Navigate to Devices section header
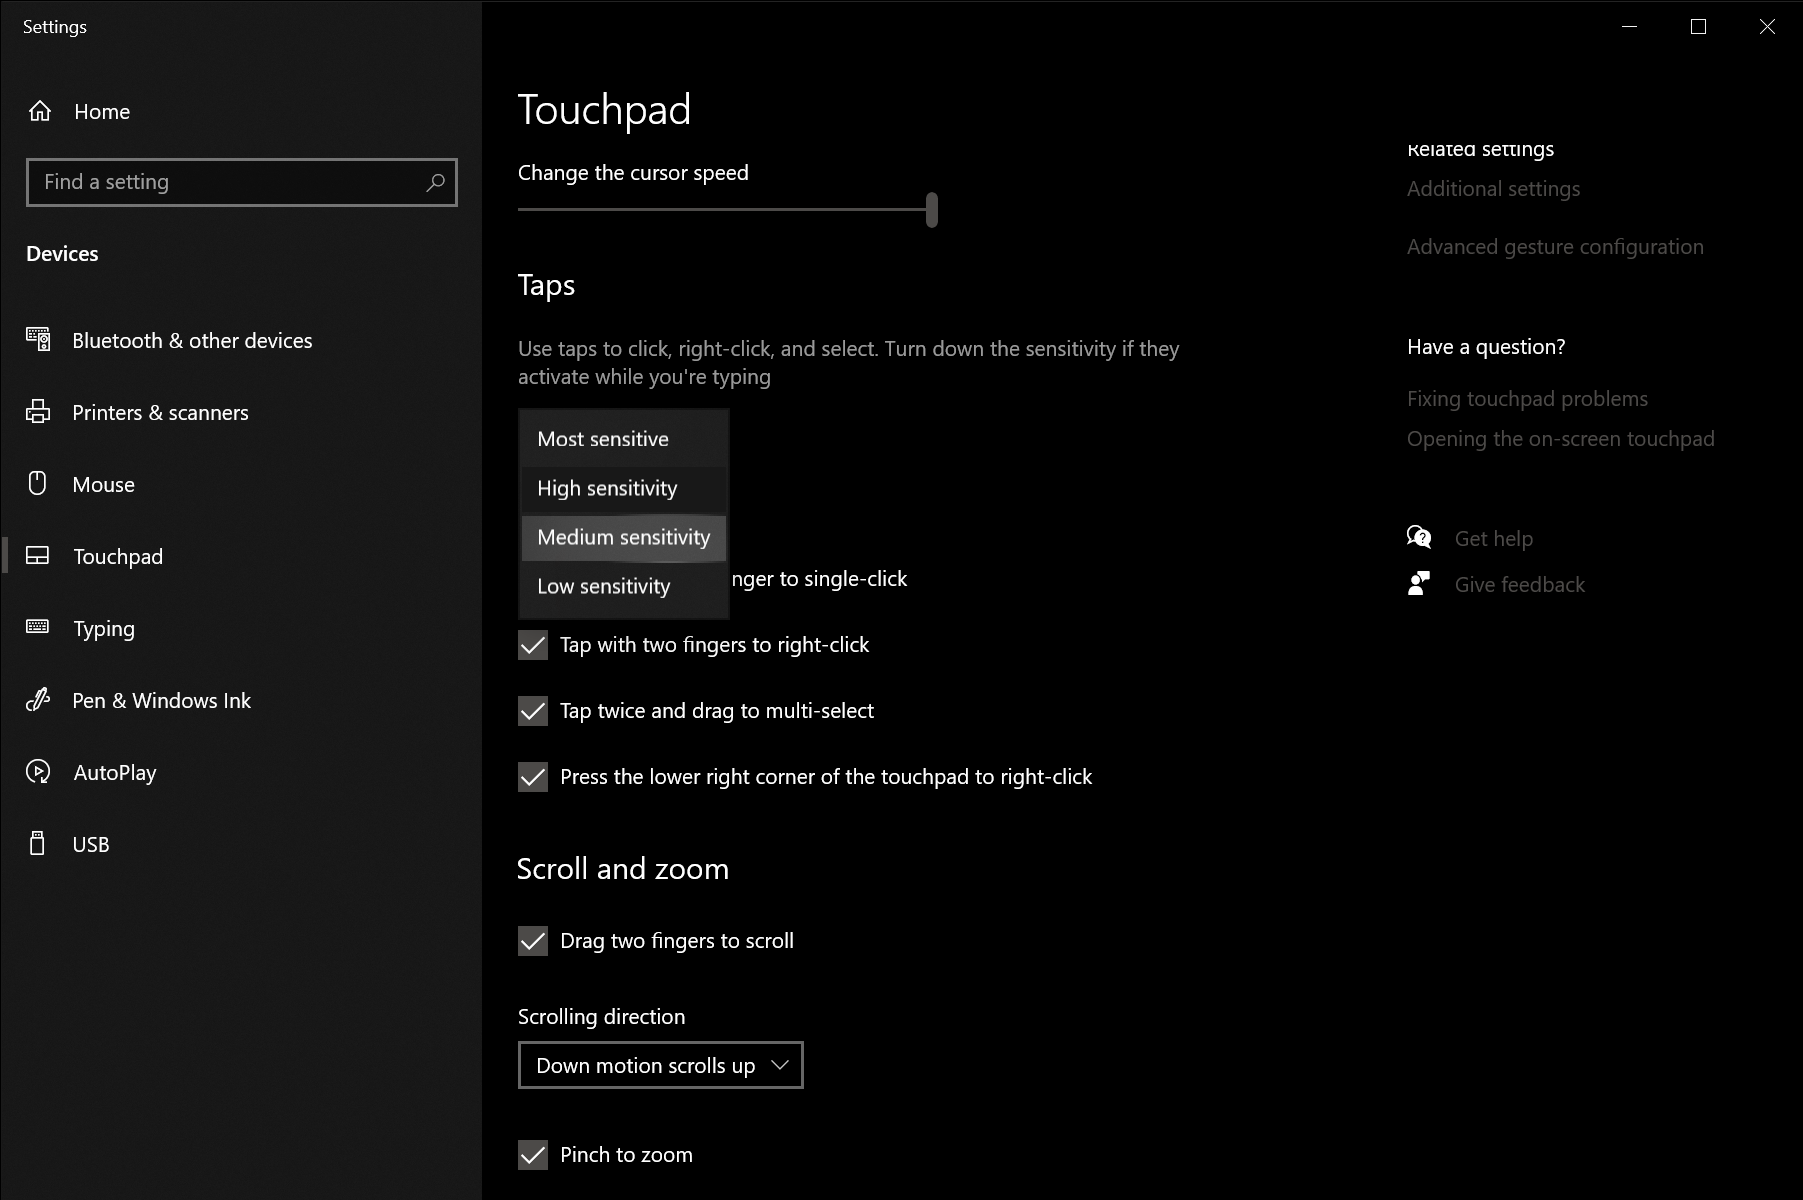1803x1200 pixels. (62, 253)
